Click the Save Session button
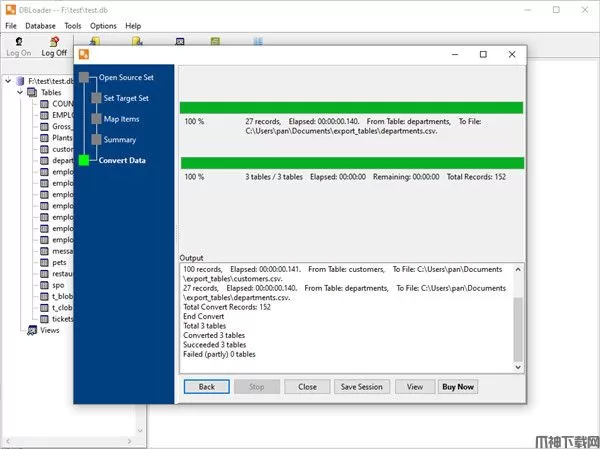600x449 pixels. 361,386
